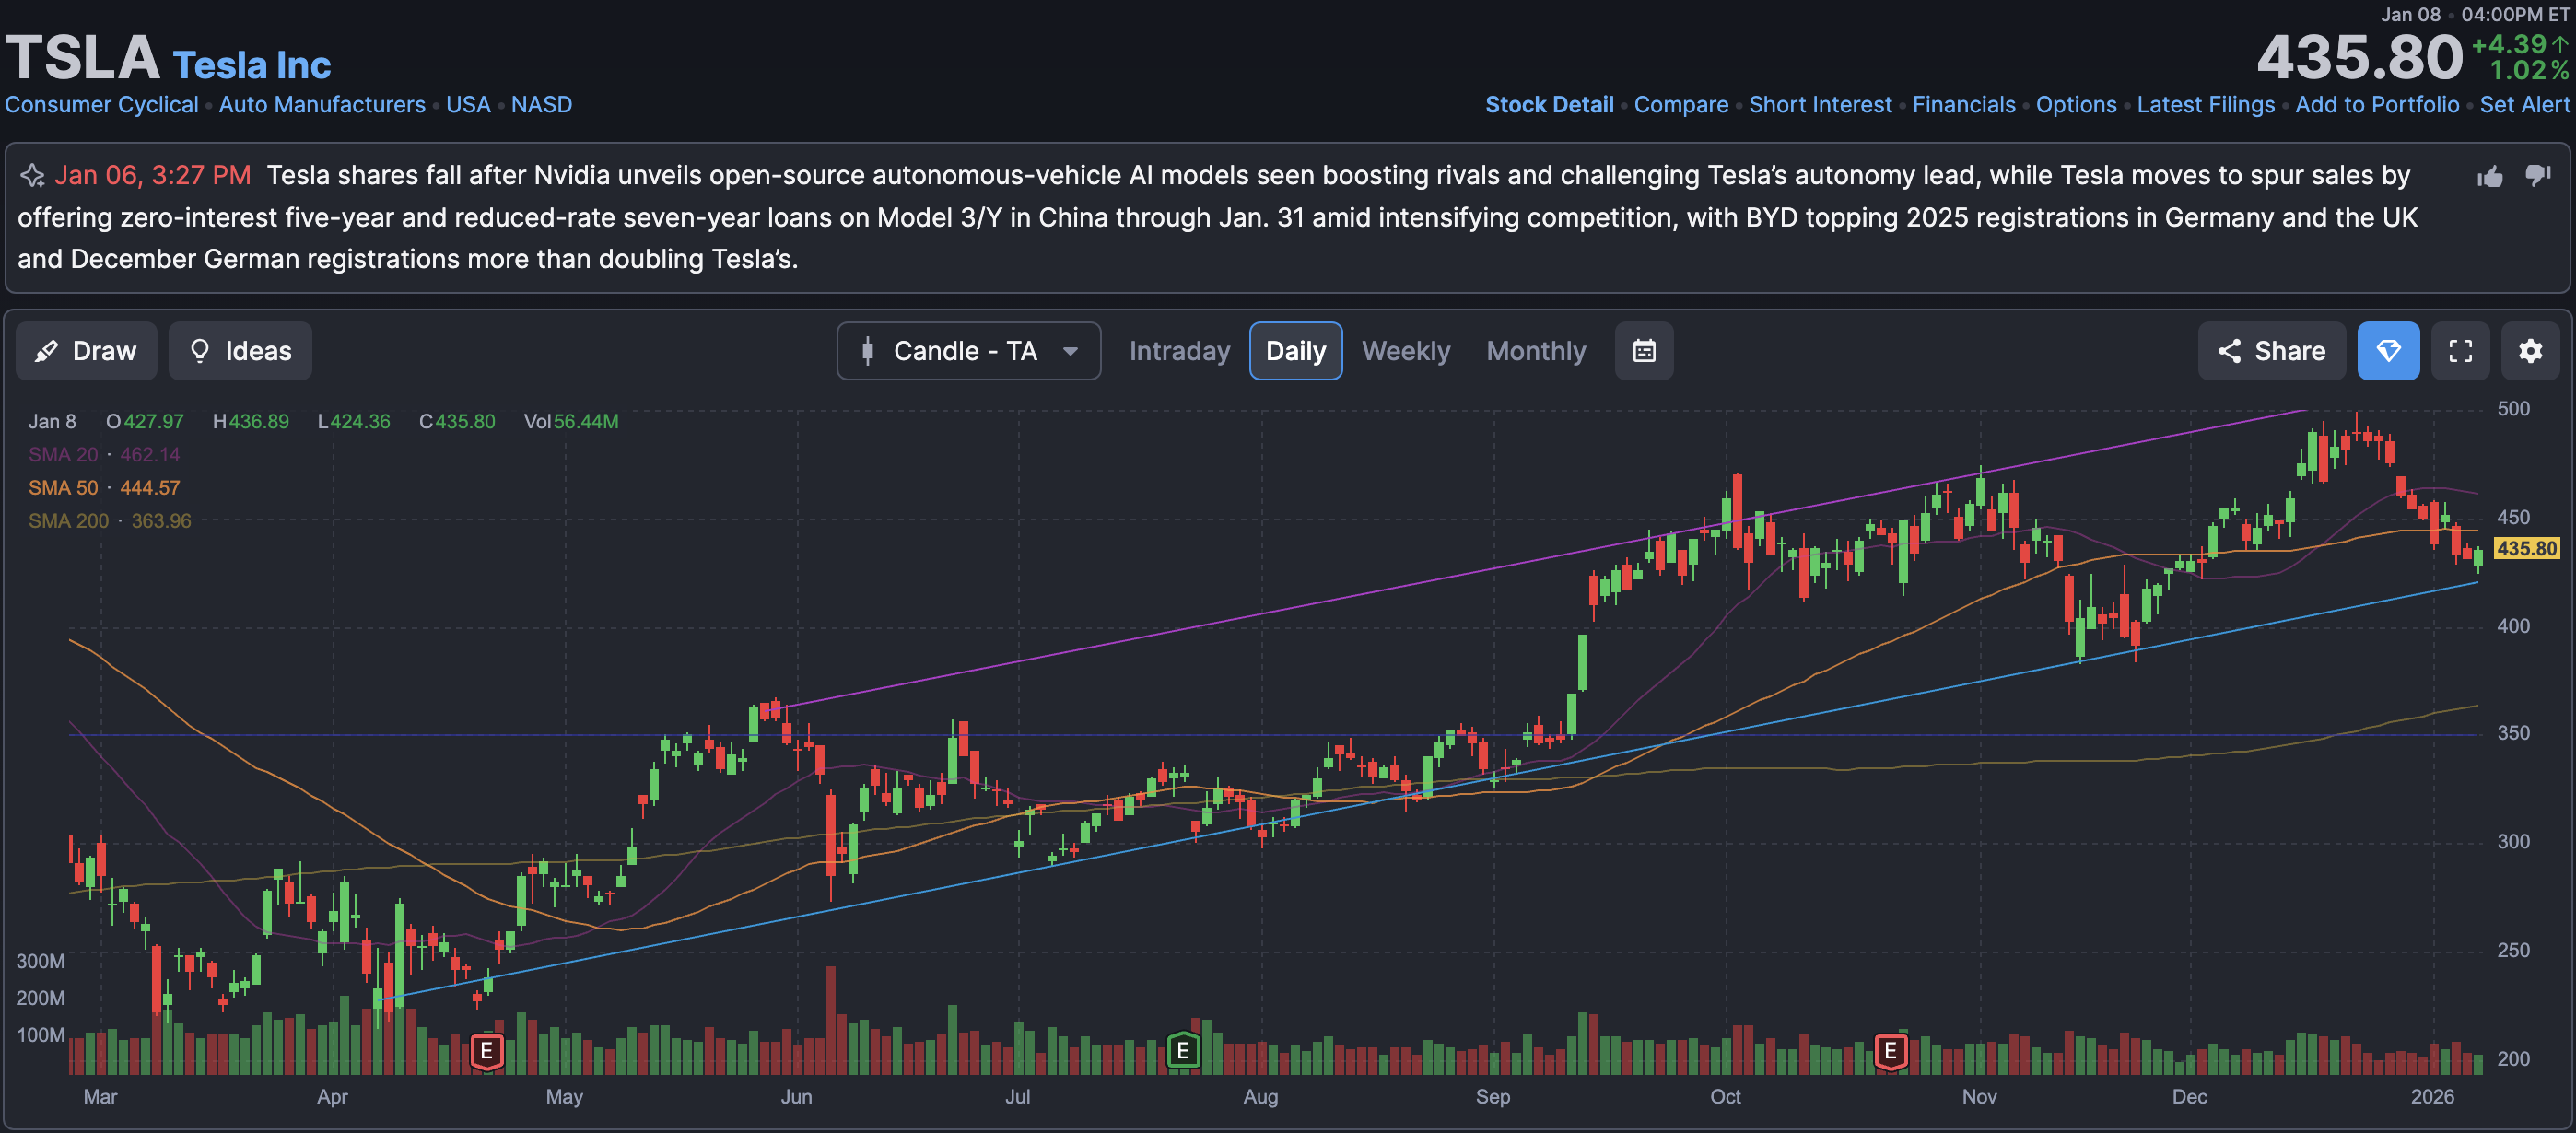This screenshot has width=2576, height=1133.
Task: Click the thumbs down icon on news
Action: tap(2537, 176)
